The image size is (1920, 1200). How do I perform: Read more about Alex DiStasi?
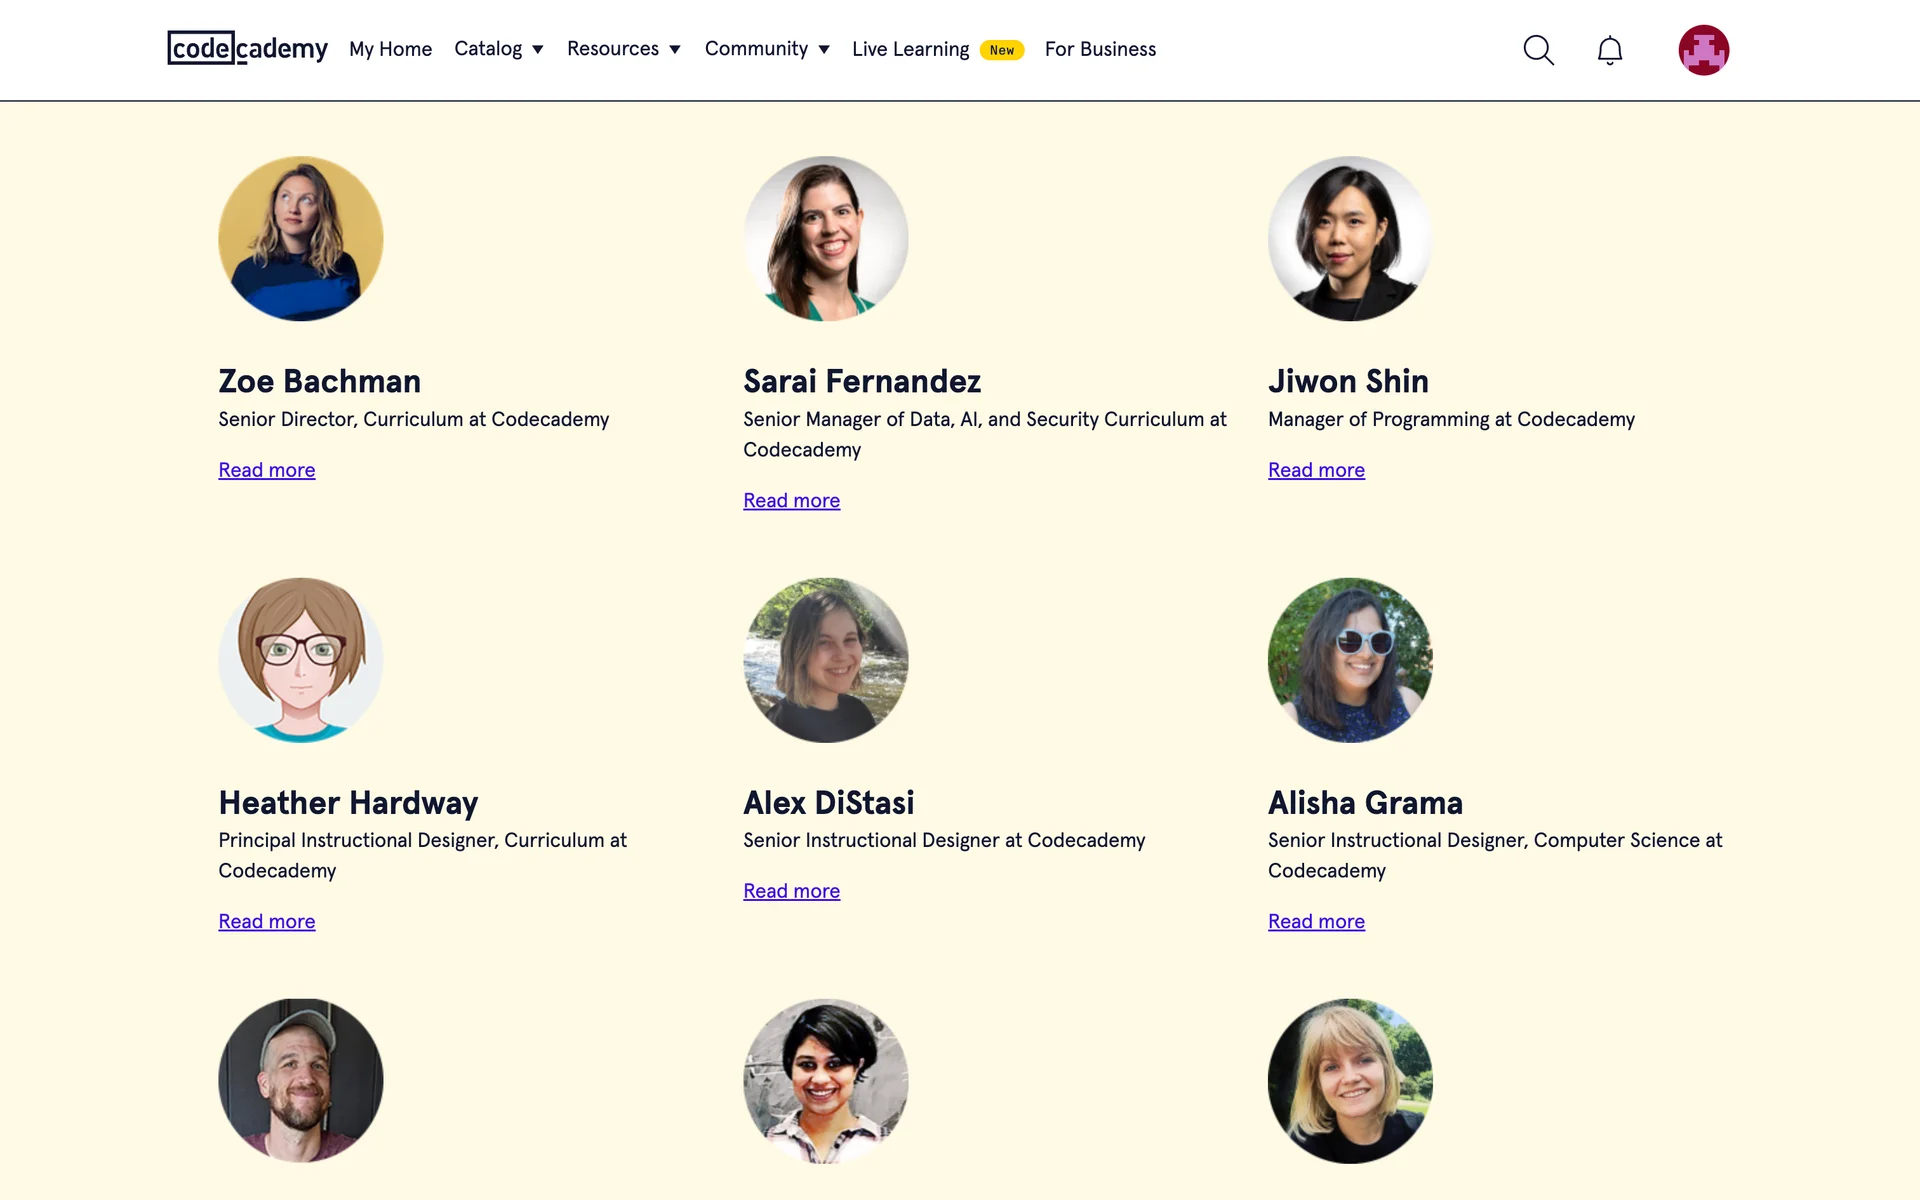pyautogui.click(x=791, y=891)
